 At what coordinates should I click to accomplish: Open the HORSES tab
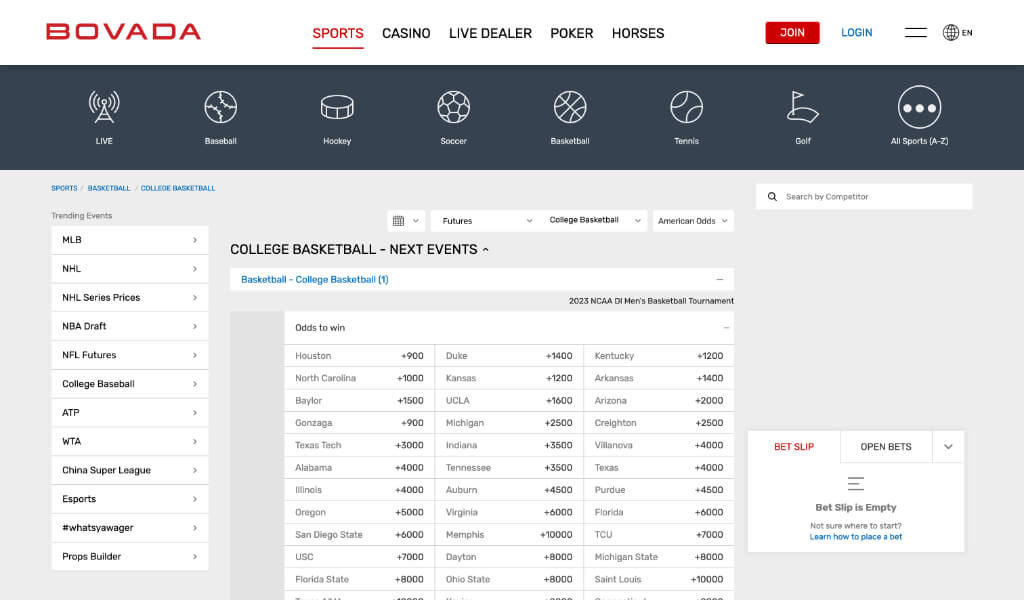[x=638, y=33]
